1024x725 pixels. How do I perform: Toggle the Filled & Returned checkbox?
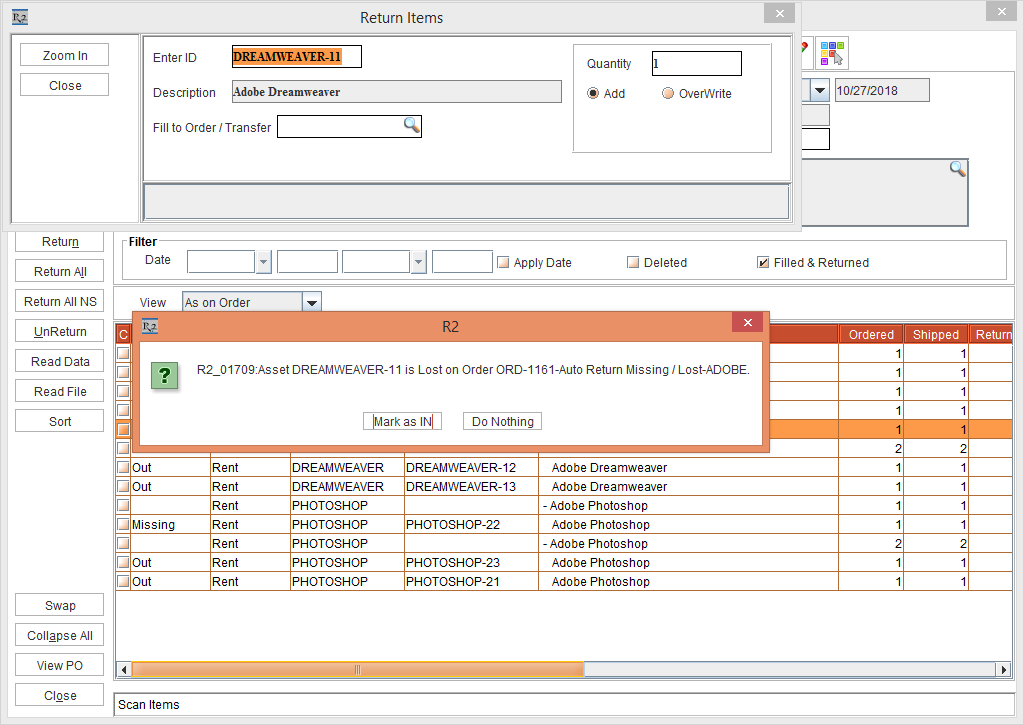[764, 263]
